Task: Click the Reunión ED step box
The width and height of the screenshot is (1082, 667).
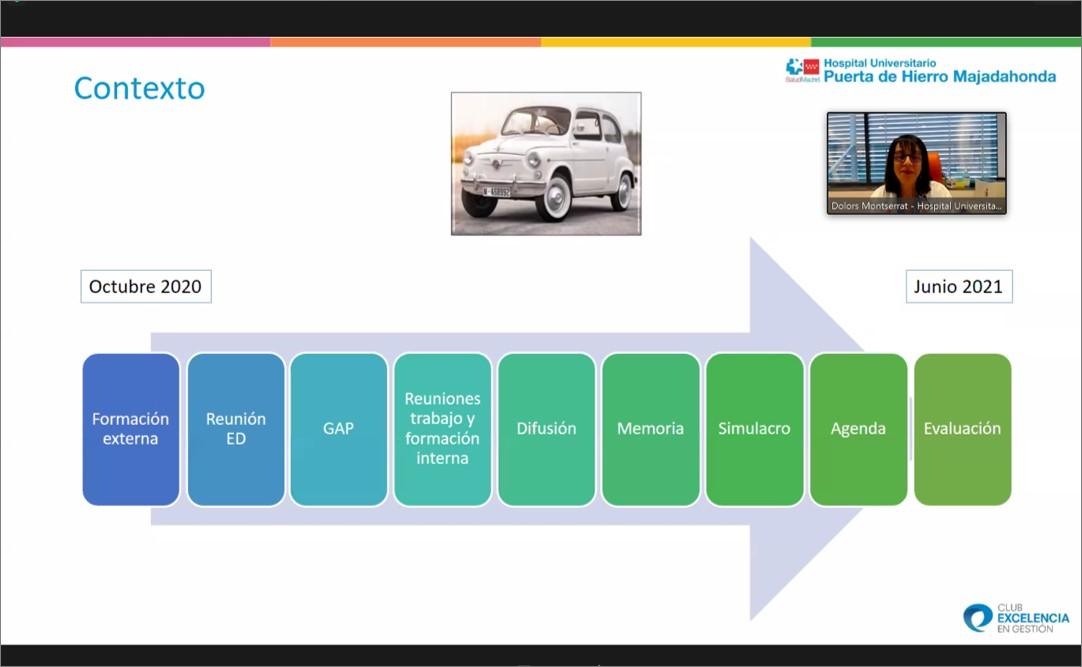Action: (x=236, y=429)
